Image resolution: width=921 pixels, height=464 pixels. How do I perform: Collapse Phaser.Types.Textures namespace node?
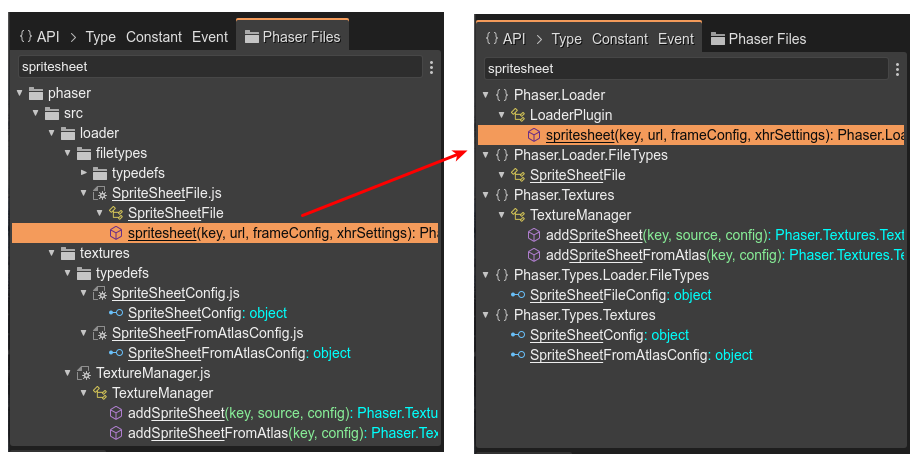click(486, 315)
